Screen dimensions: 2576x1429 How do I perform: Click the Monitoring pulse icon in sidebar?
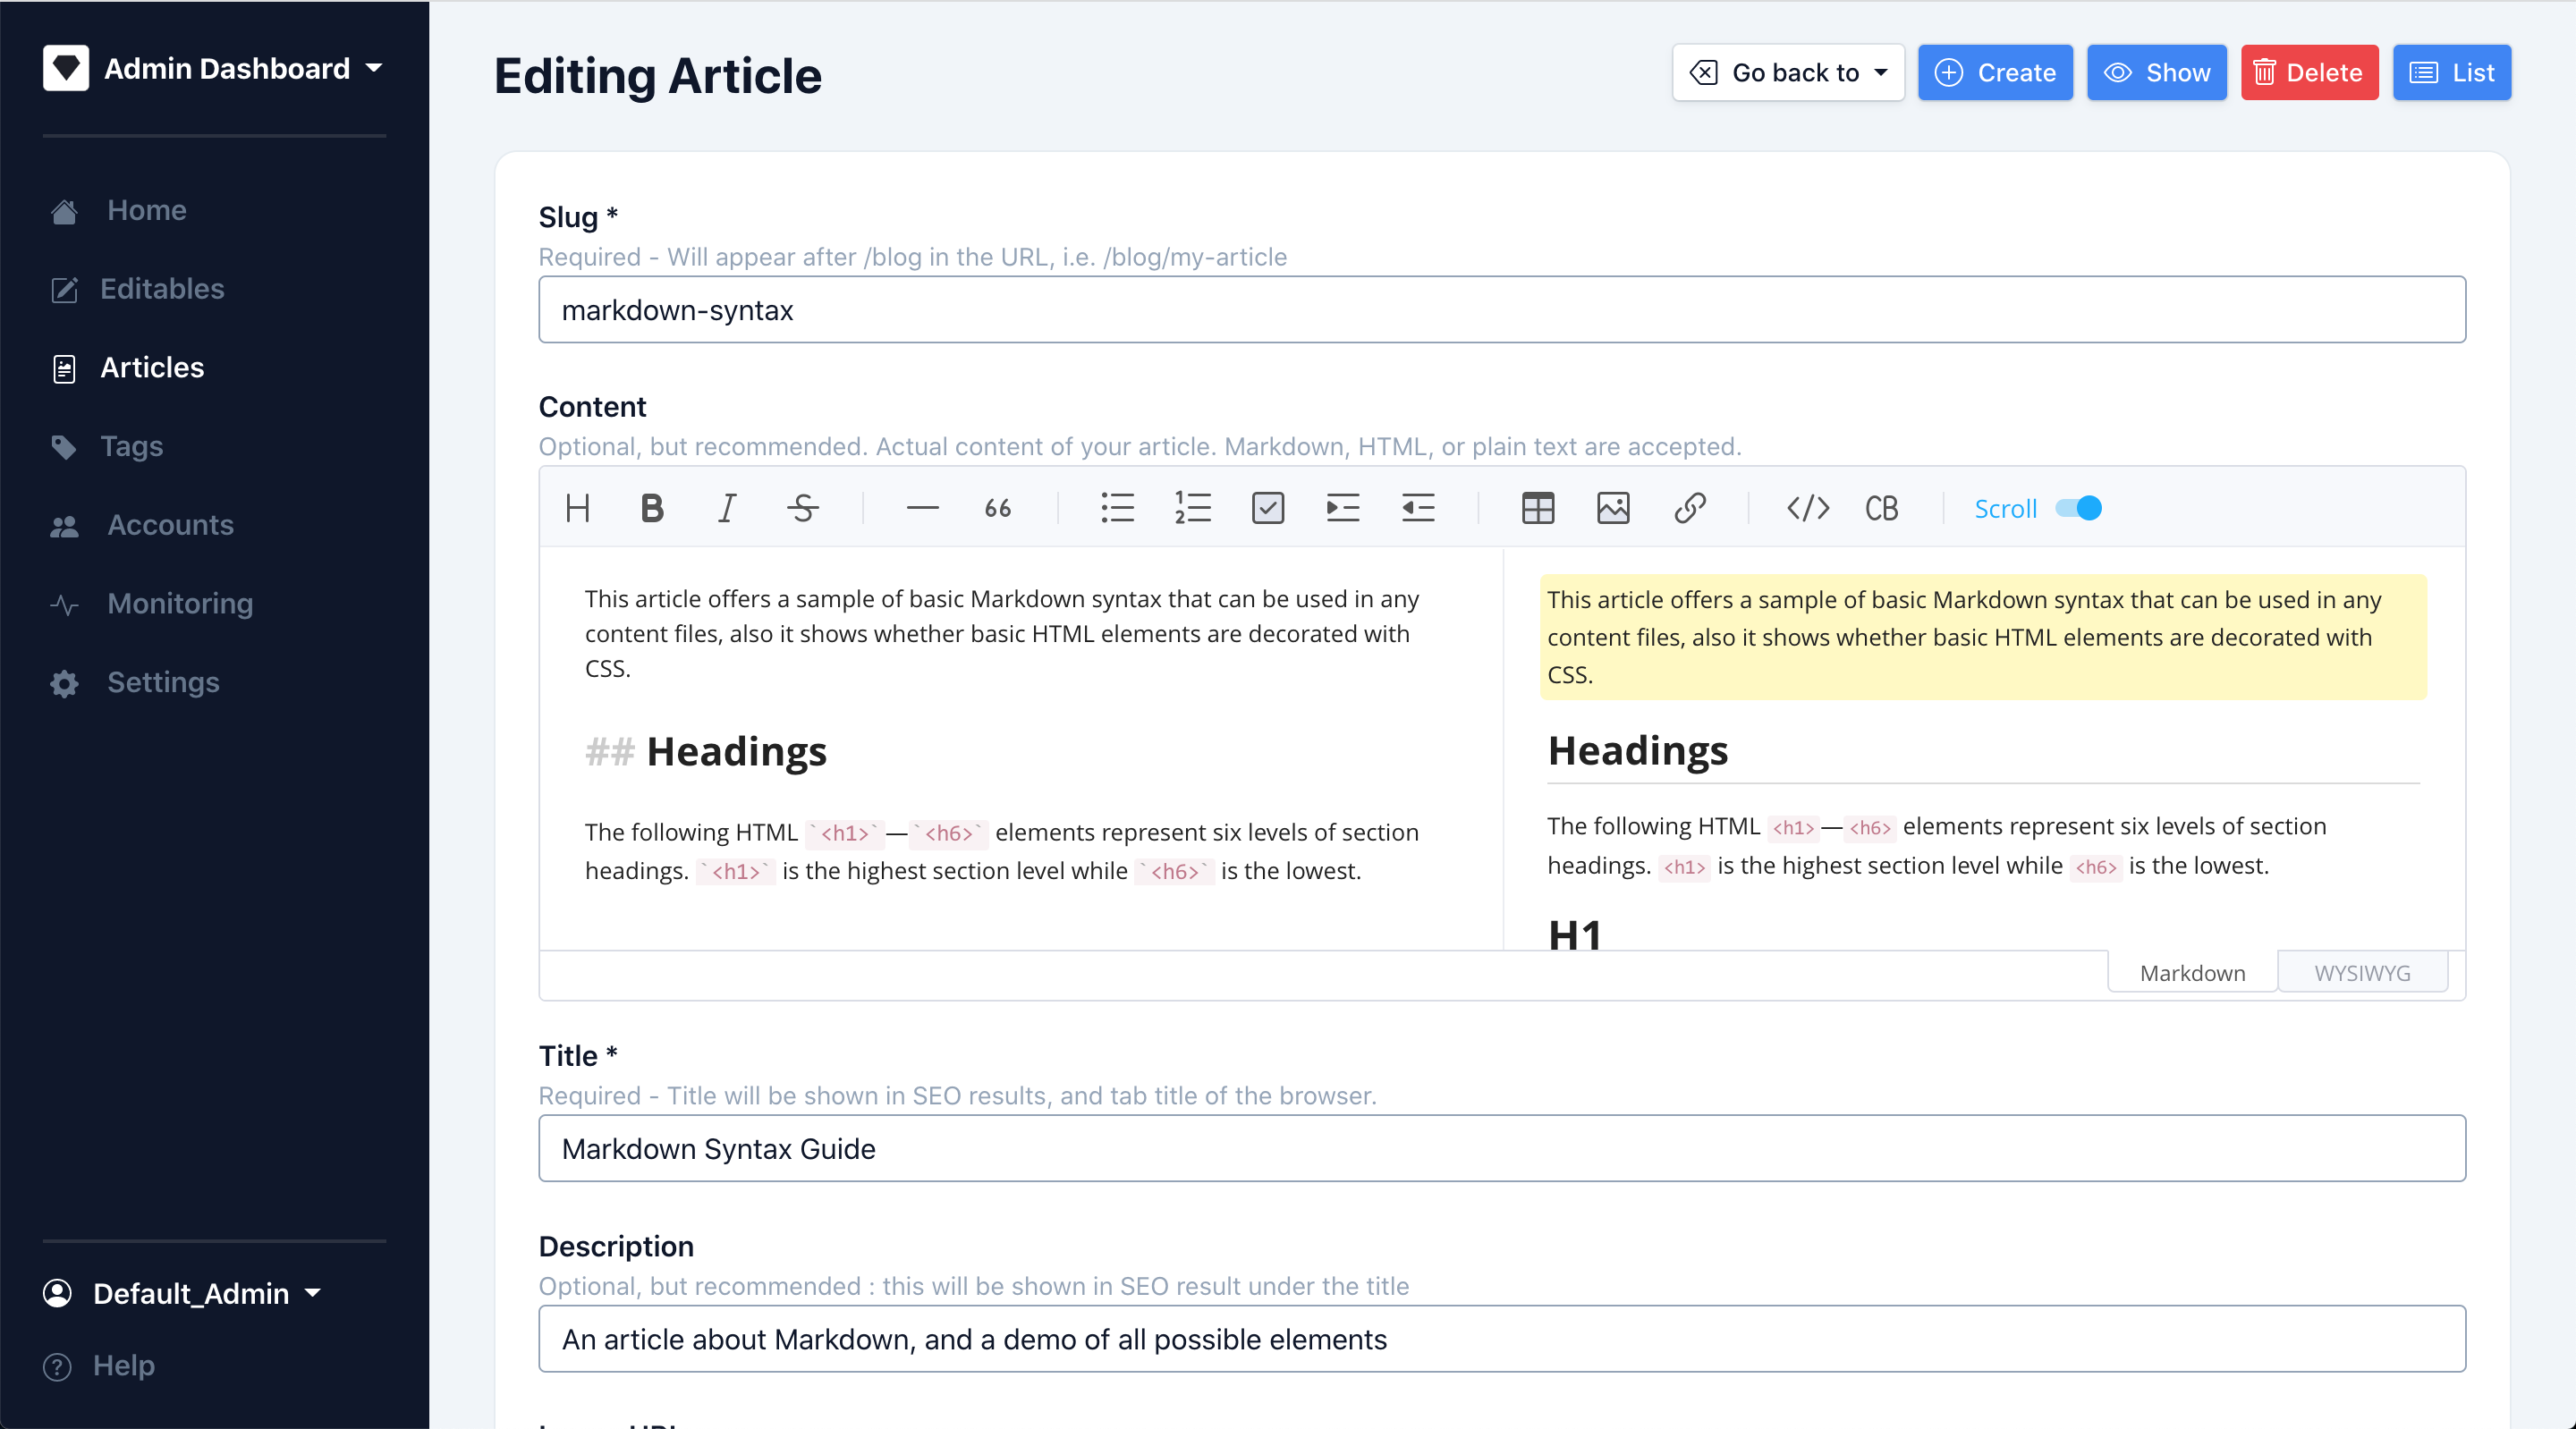(x=64, y=605)
